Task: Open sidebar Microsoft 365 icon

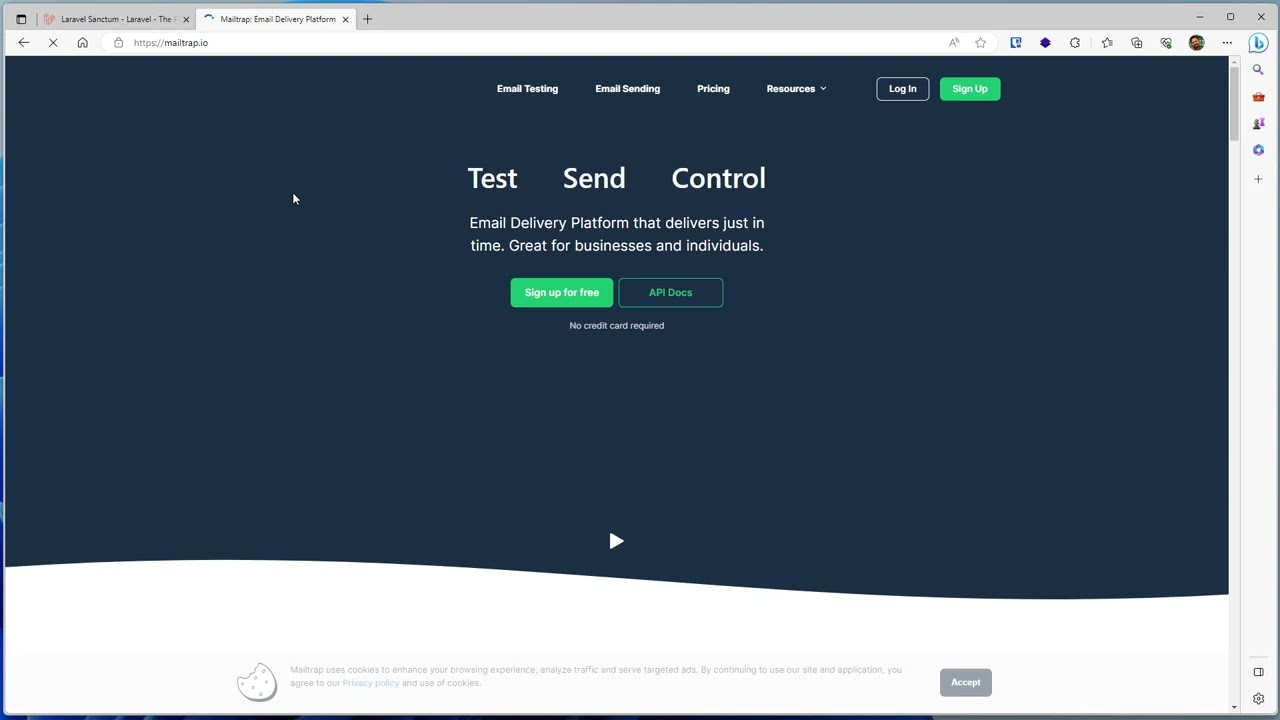Action: (x=1259, y=150)
